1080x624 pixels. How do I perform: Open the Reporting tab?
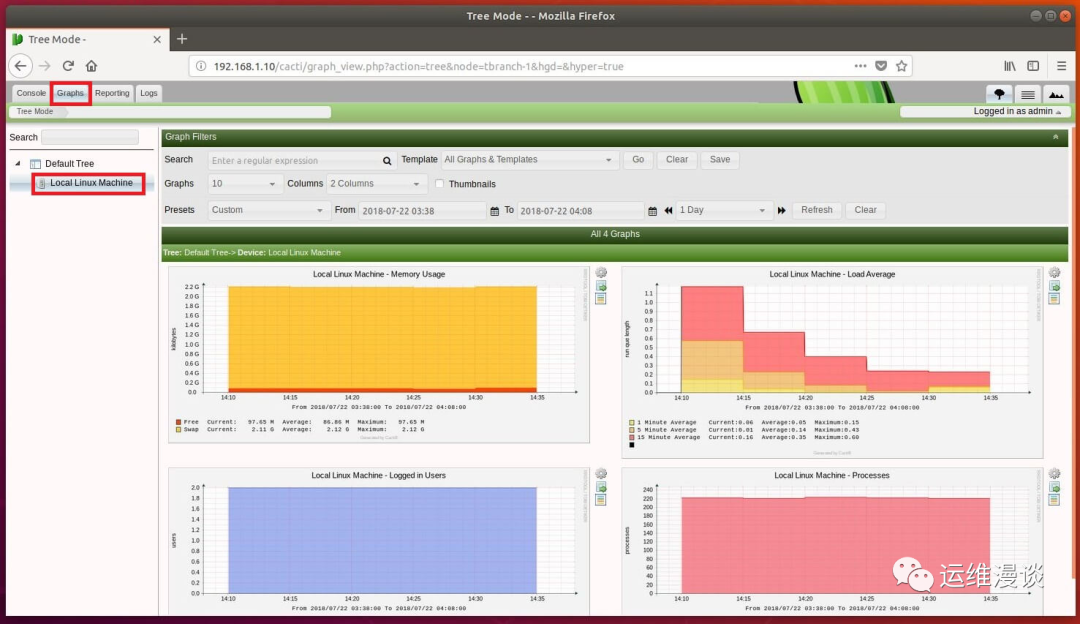pyautogui.click(x=112, y=93)
